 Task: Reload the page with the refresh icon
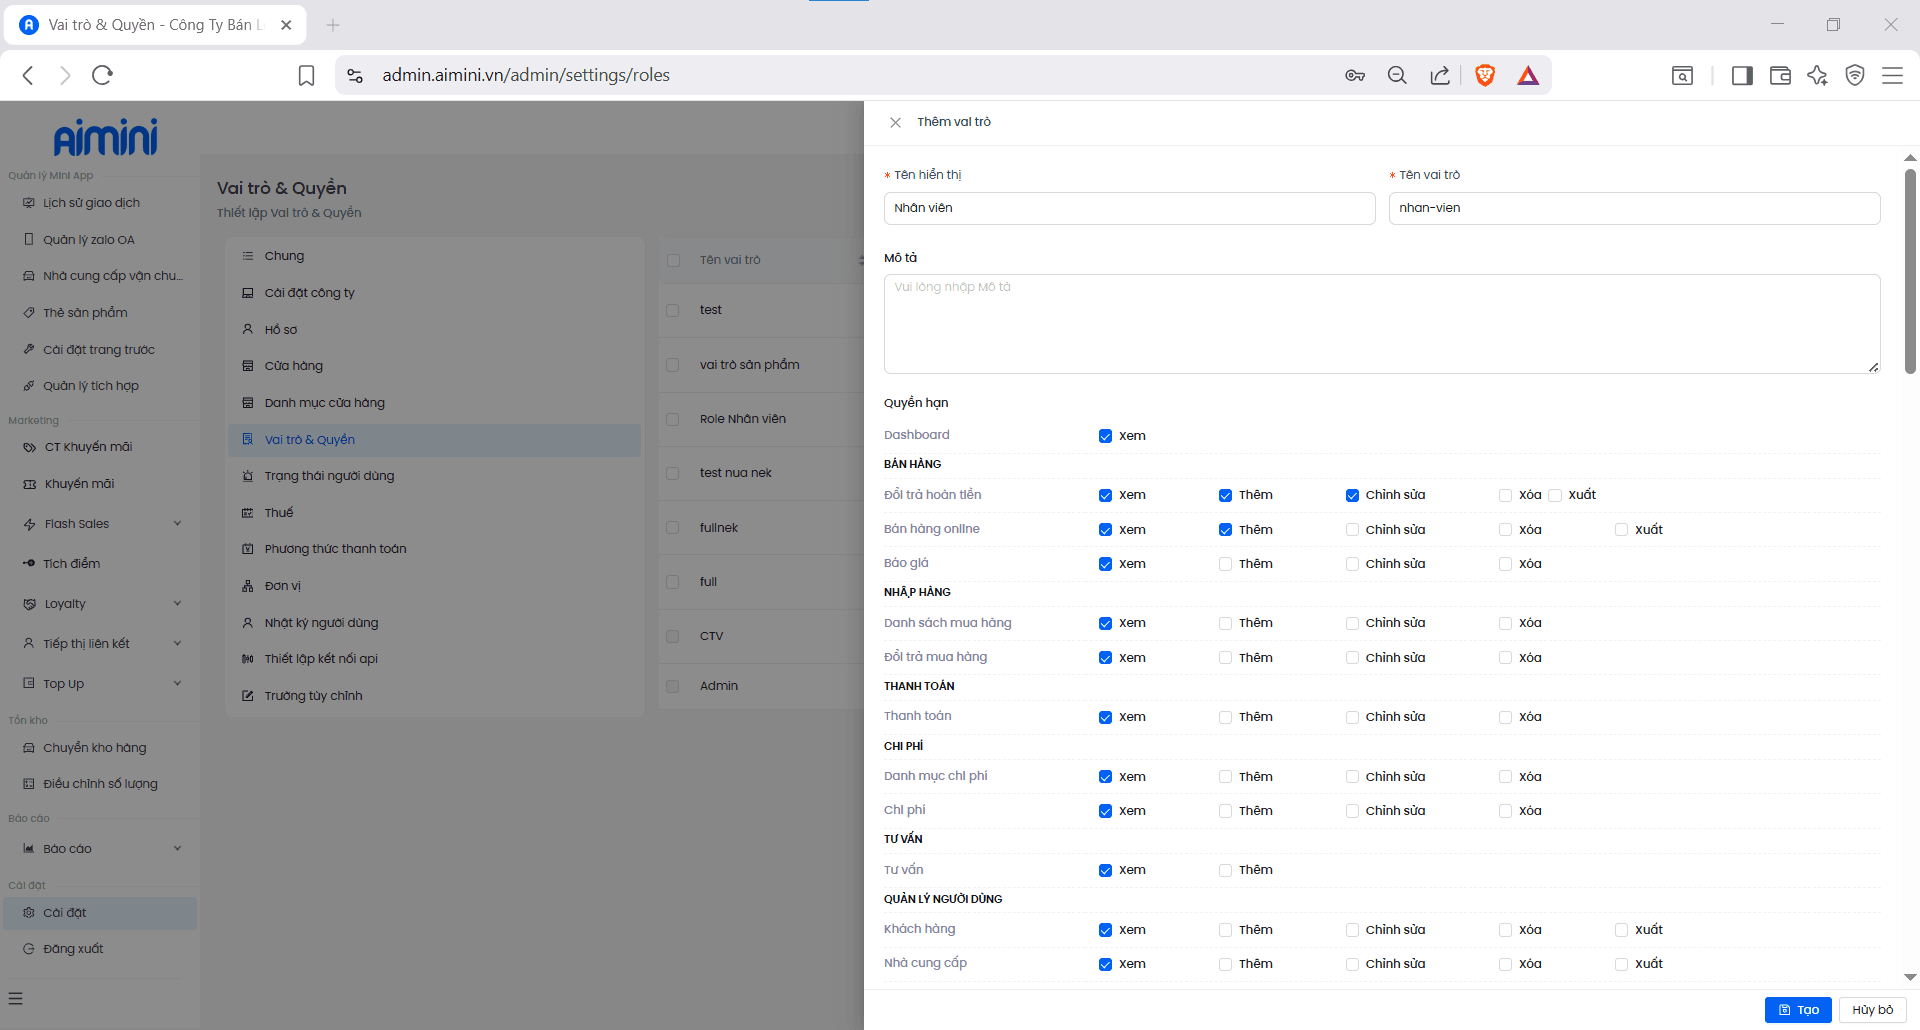102,75
